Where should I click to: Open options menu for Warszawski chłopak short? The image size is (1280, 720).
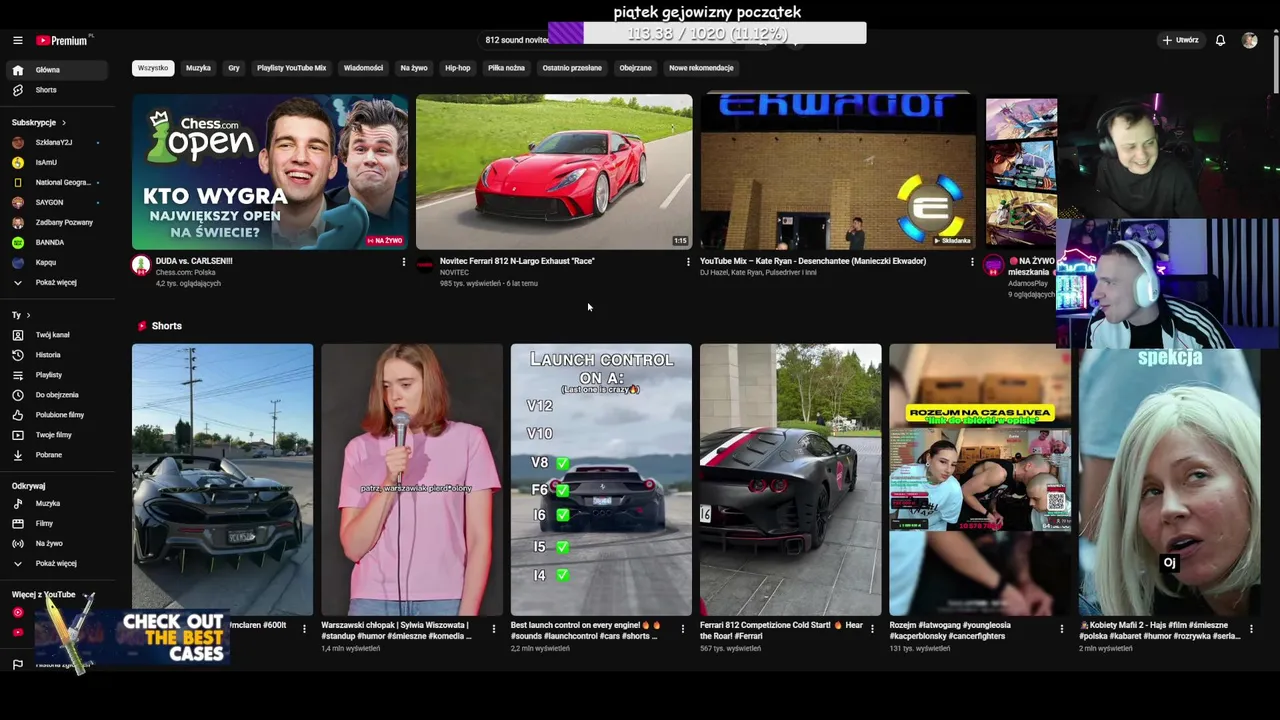[x=493, y=629]
